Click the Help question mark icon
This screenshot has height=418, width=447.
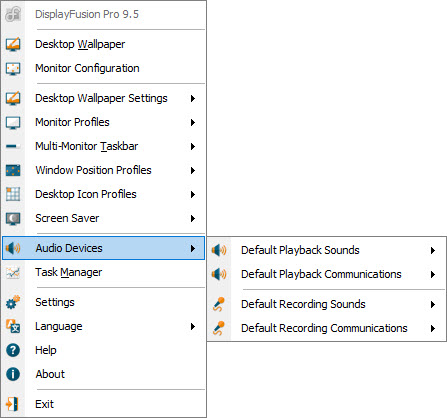click(13, 350)
